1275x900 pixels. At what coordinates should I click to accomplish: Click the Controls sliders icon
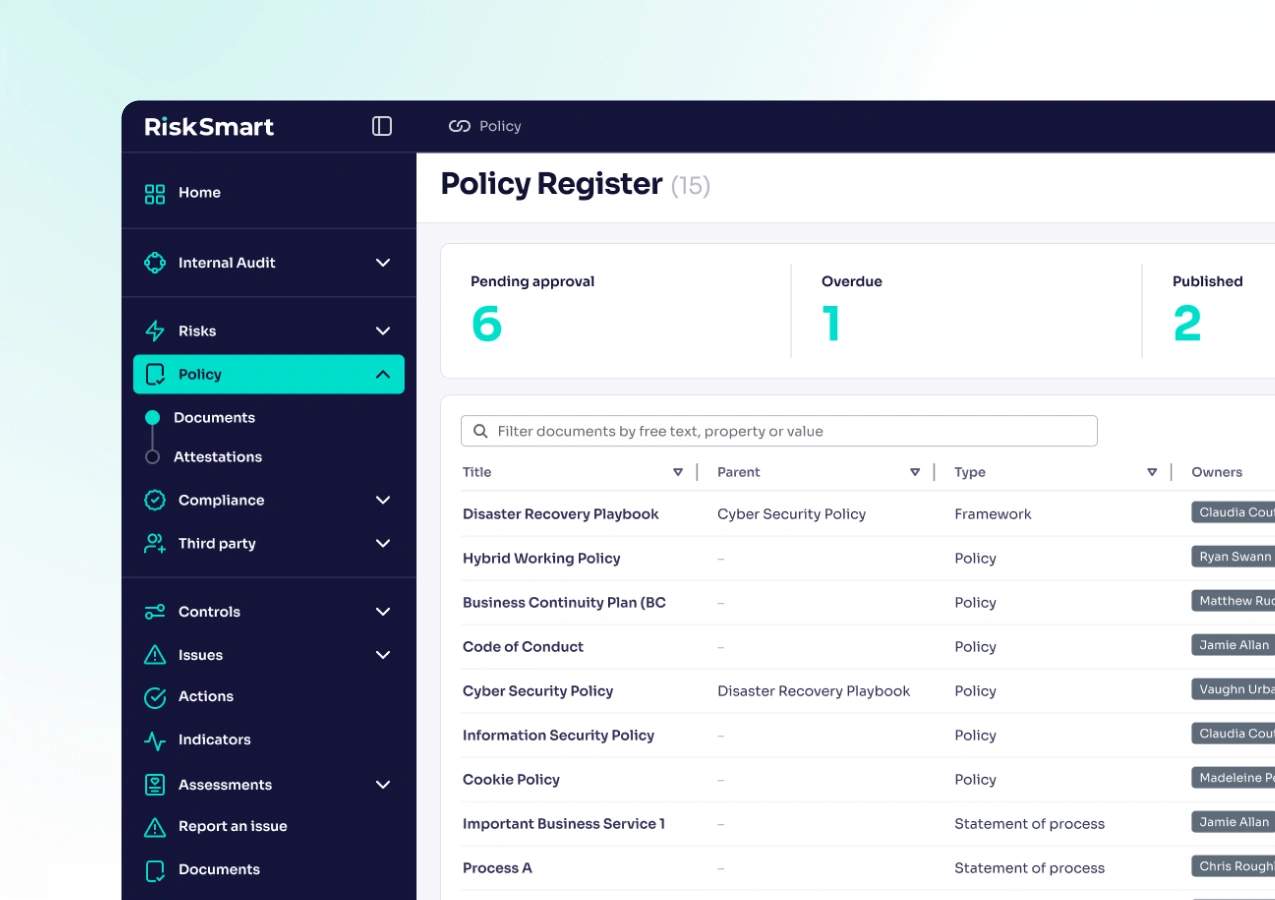pyautogui.click(x=155, y=612)
